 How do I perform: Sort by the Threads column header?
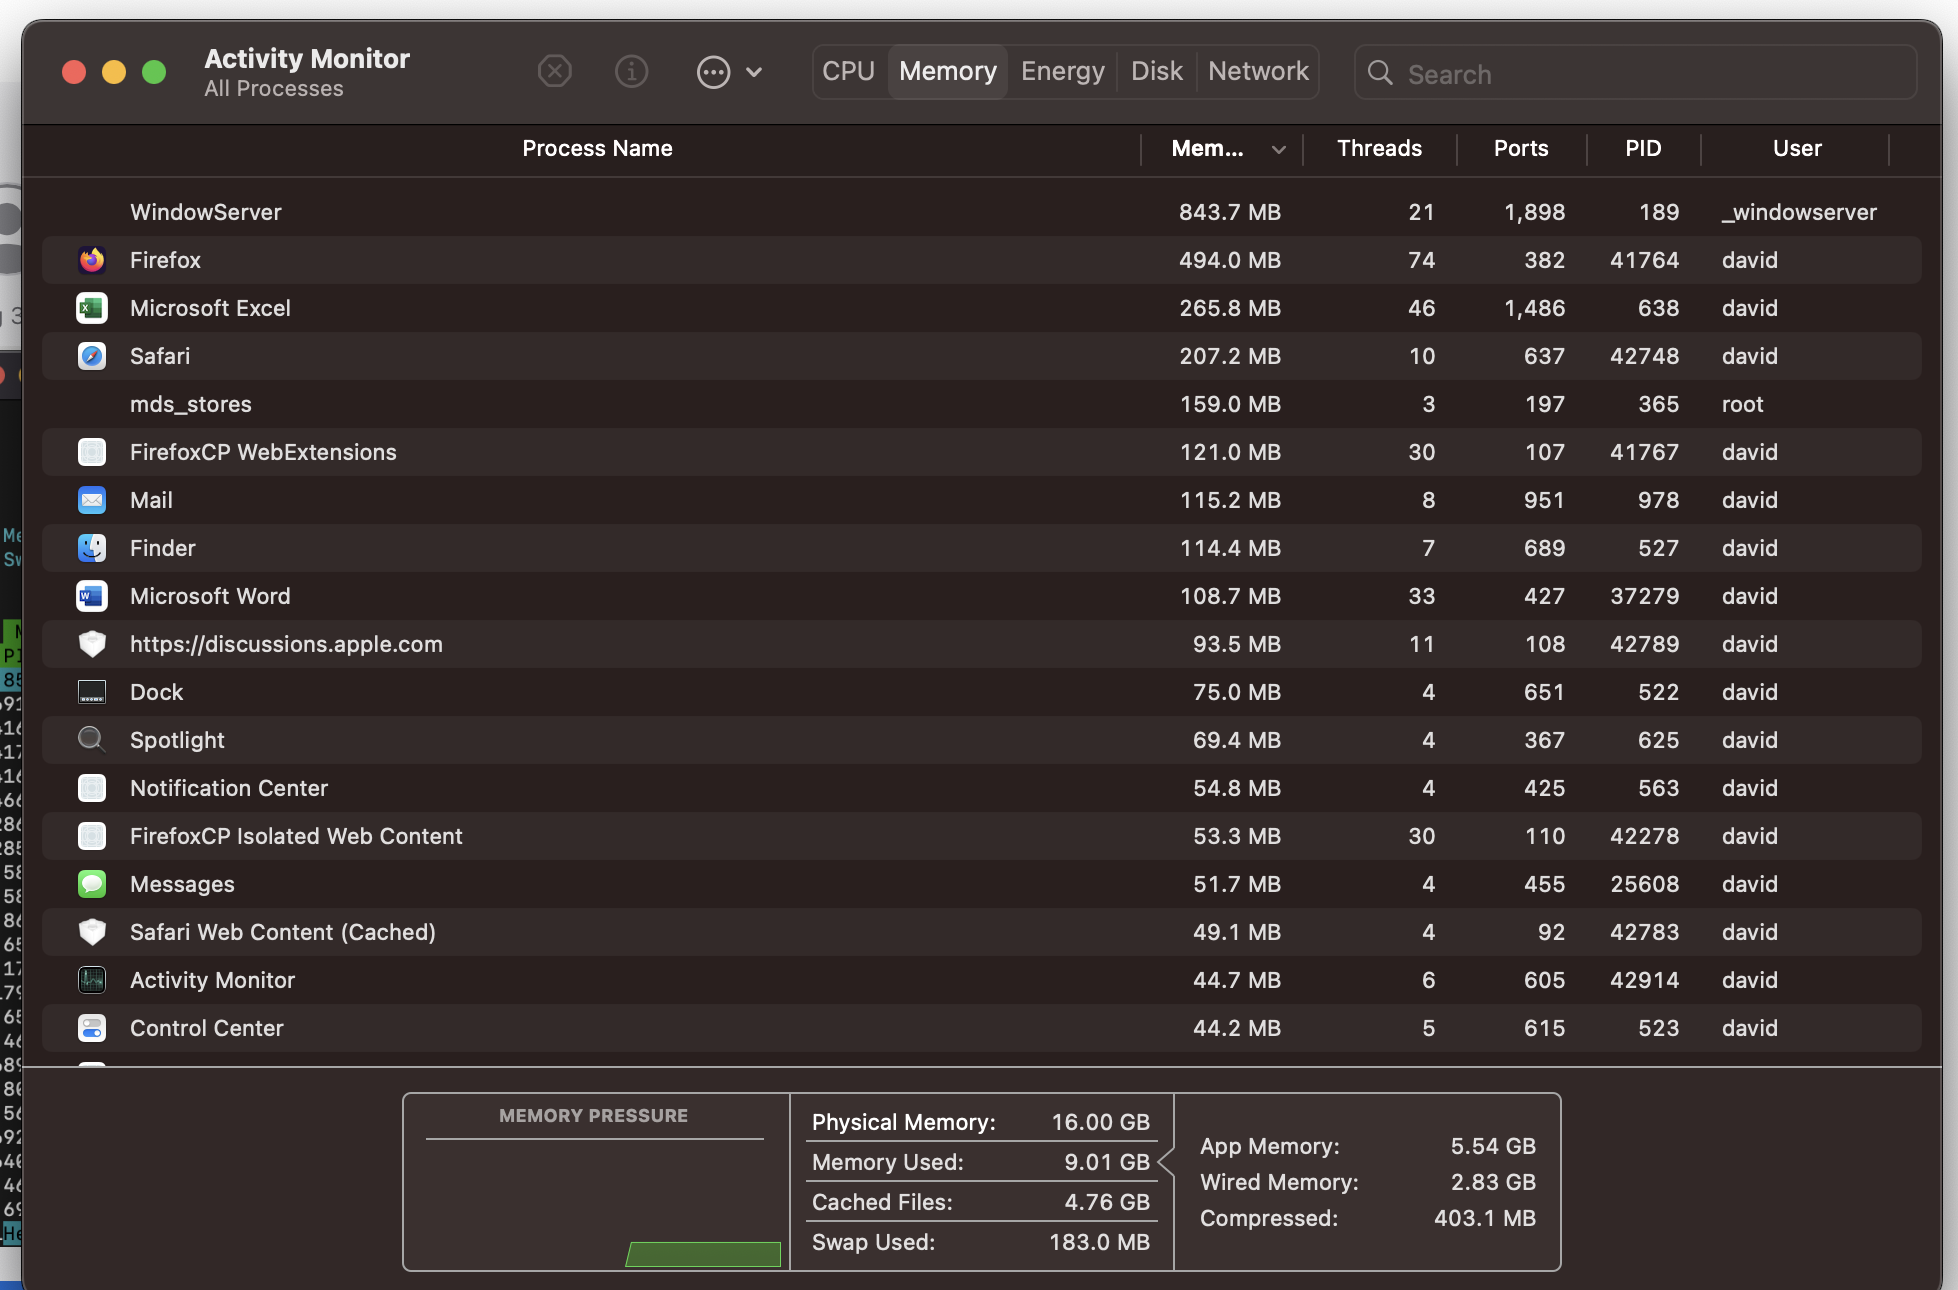pyautogui.click(x=1379, y=149)
